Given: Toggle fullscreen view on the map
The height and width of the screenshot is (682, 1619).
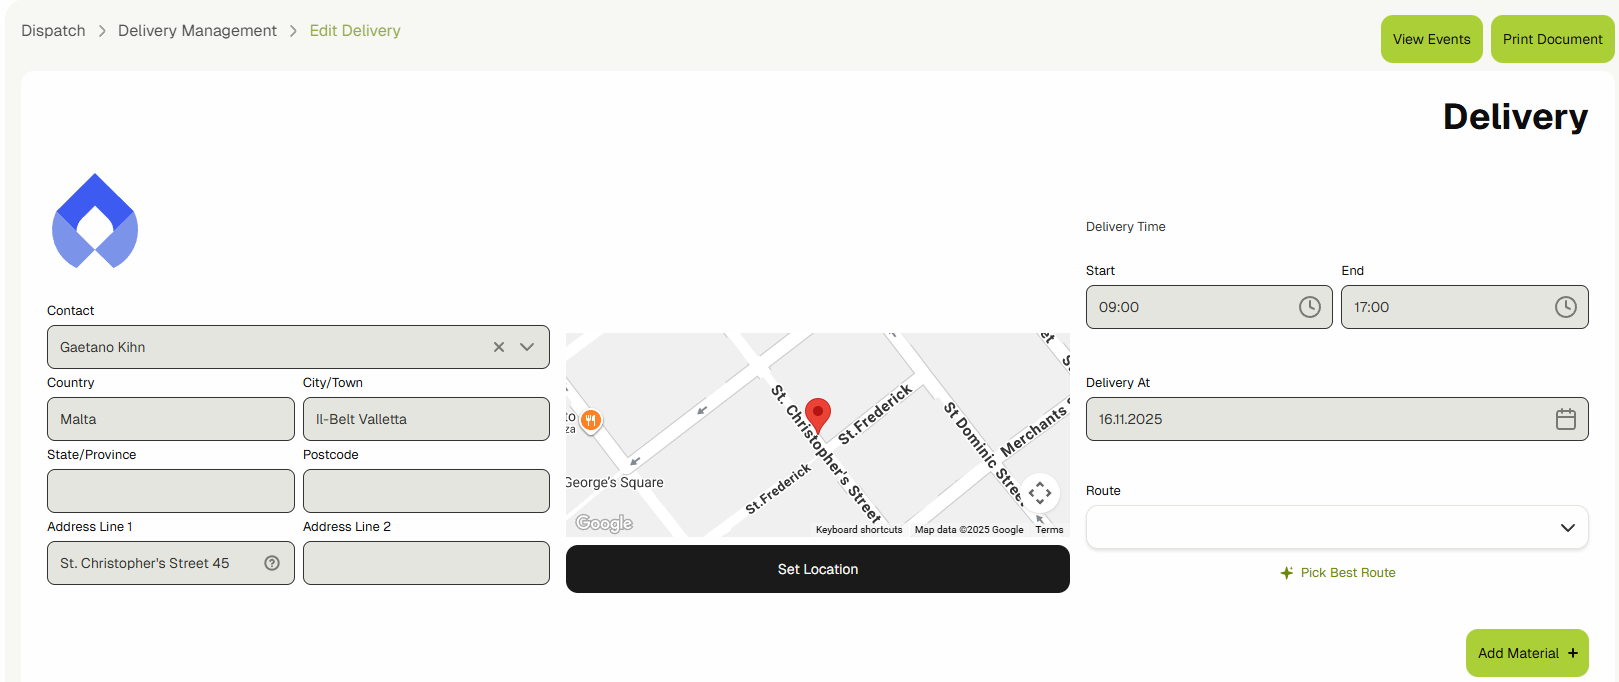Looking at the screenshot, I should pos(1040,492).
